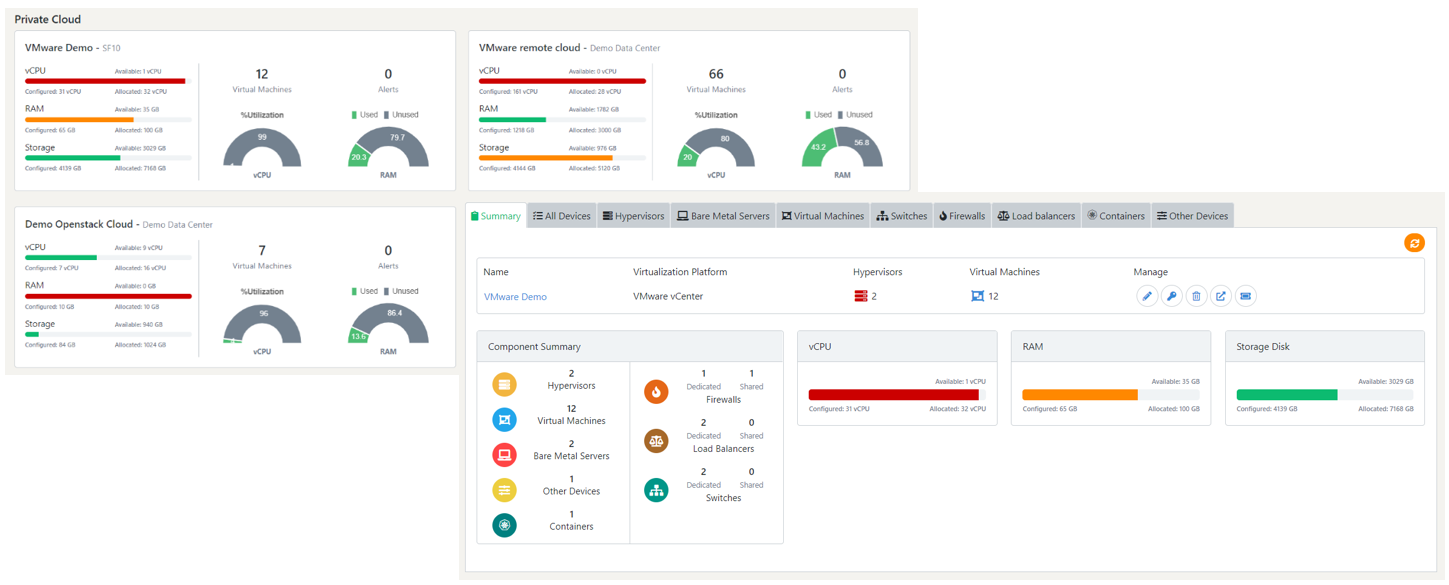Image resolution: width=1449 pixels, height=585 pixels.
Task: Click the red Bare Metal Servers component icon
Action: pyautogui.click(x=504, y=455)
